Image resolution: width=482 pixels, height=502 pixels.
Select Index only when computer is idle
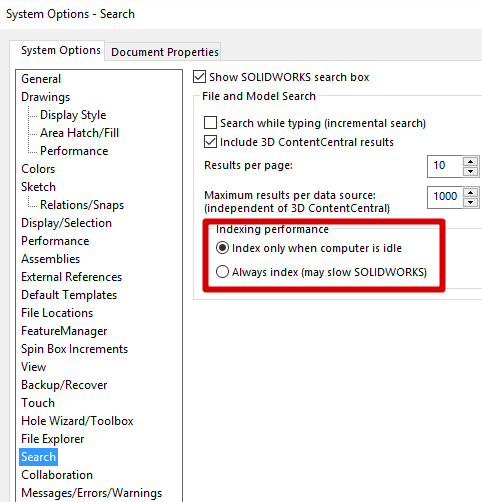(222, 248)
